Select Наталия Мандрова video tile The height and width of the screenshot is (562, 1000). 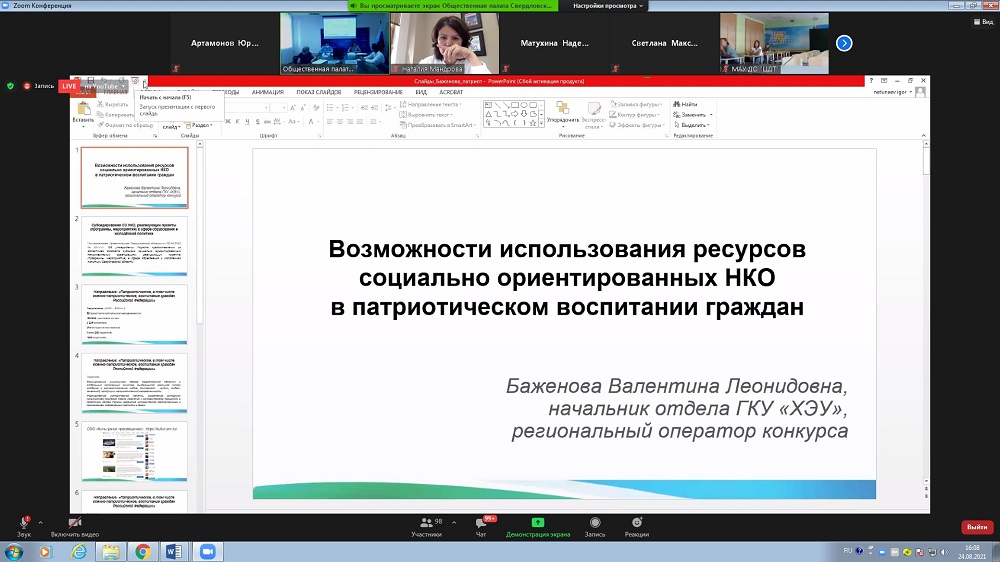coord(445,43)
